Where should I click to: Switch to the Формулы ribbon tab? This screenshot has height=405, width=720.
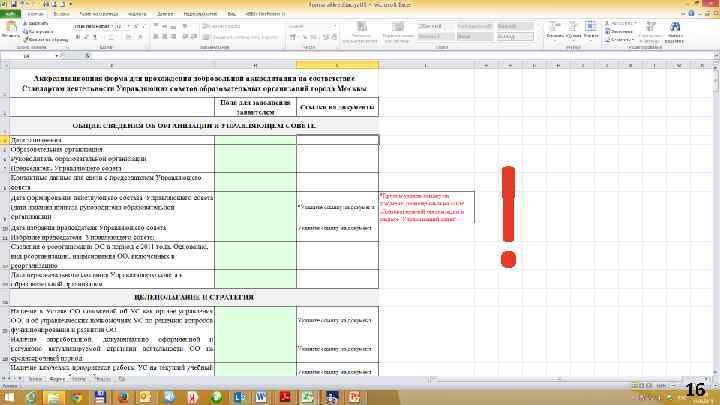tap(137, 14)
